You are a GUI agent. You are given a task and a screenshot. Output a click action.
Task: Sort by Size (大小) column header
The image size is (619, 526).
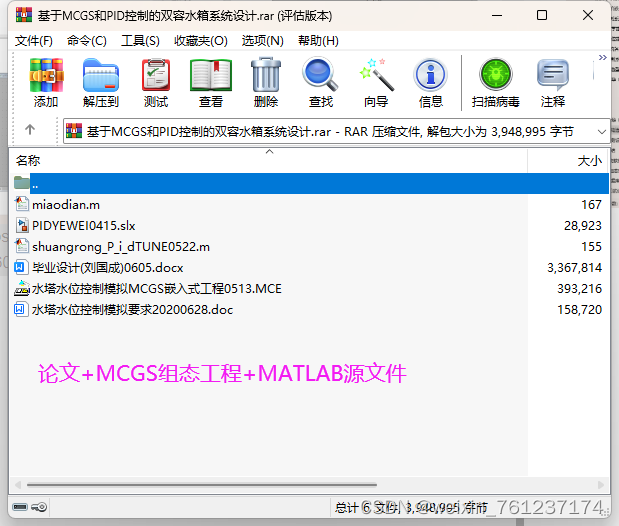(x=568, y=161)
